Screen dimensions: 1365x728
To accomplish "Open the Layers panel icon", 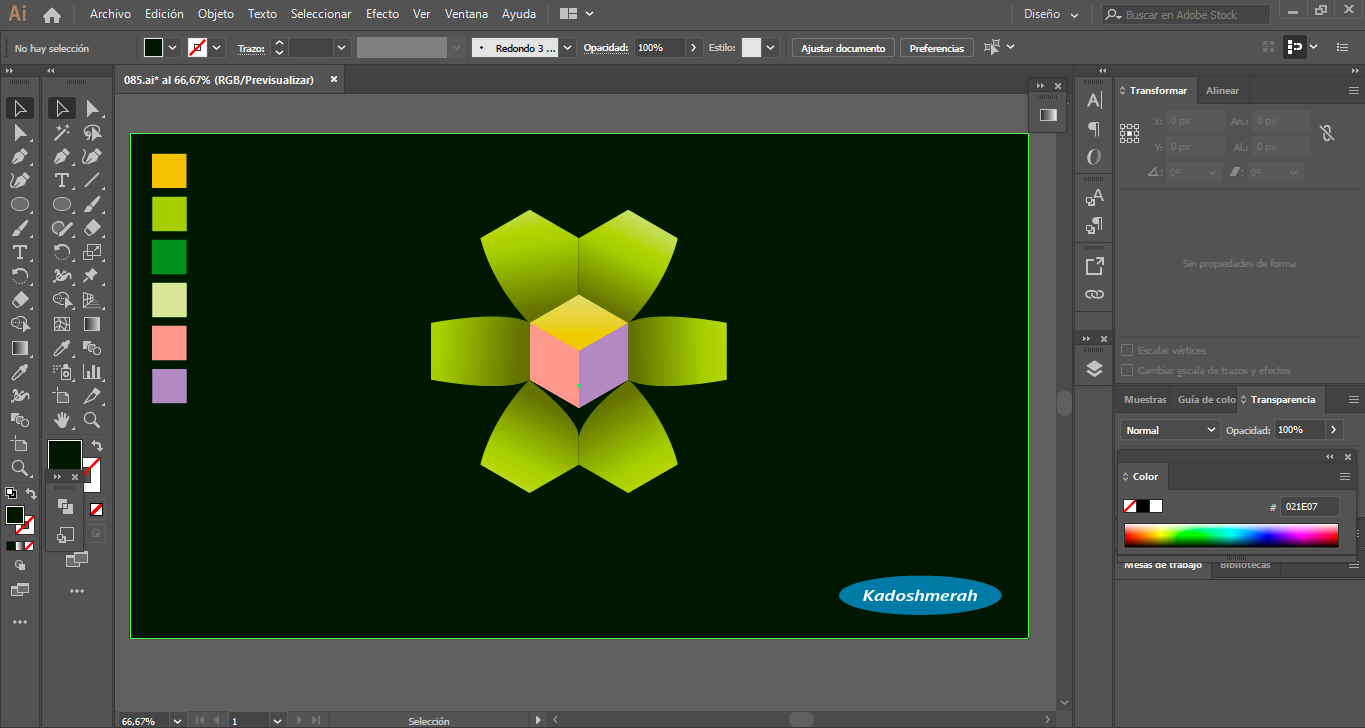I will [x=1094, y=369].
